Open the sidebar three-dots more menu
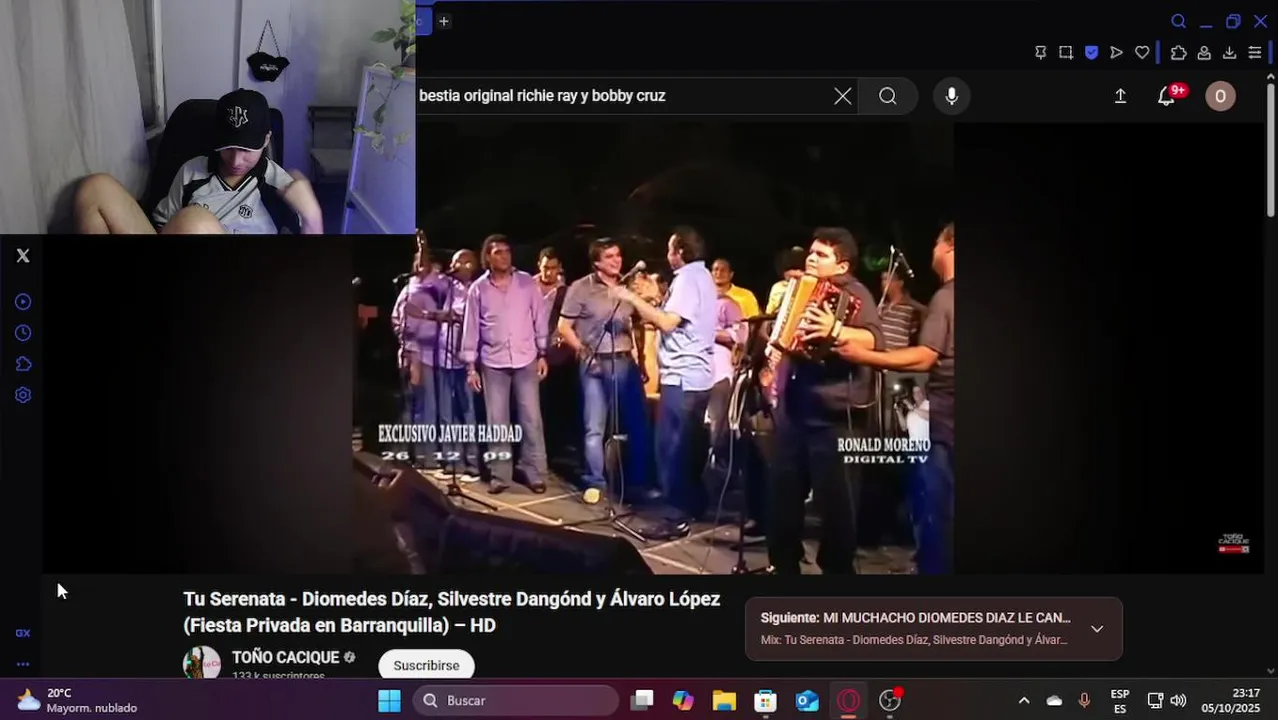This screenshot has height=720, width=1278. [23, 664]
